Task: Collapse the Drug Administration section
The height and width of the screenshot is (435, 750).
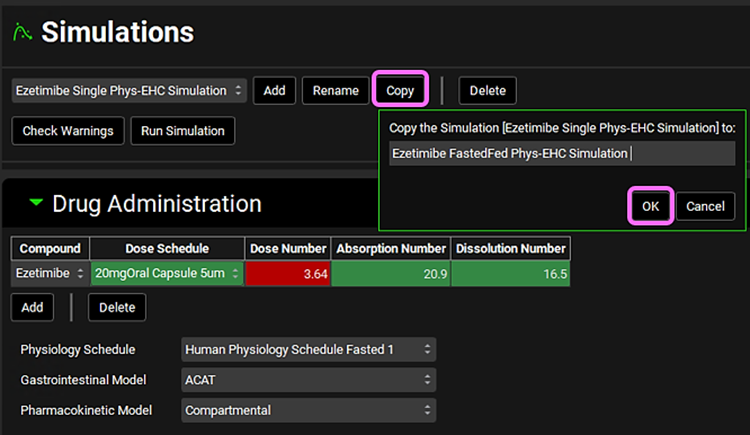Action: 37,203
